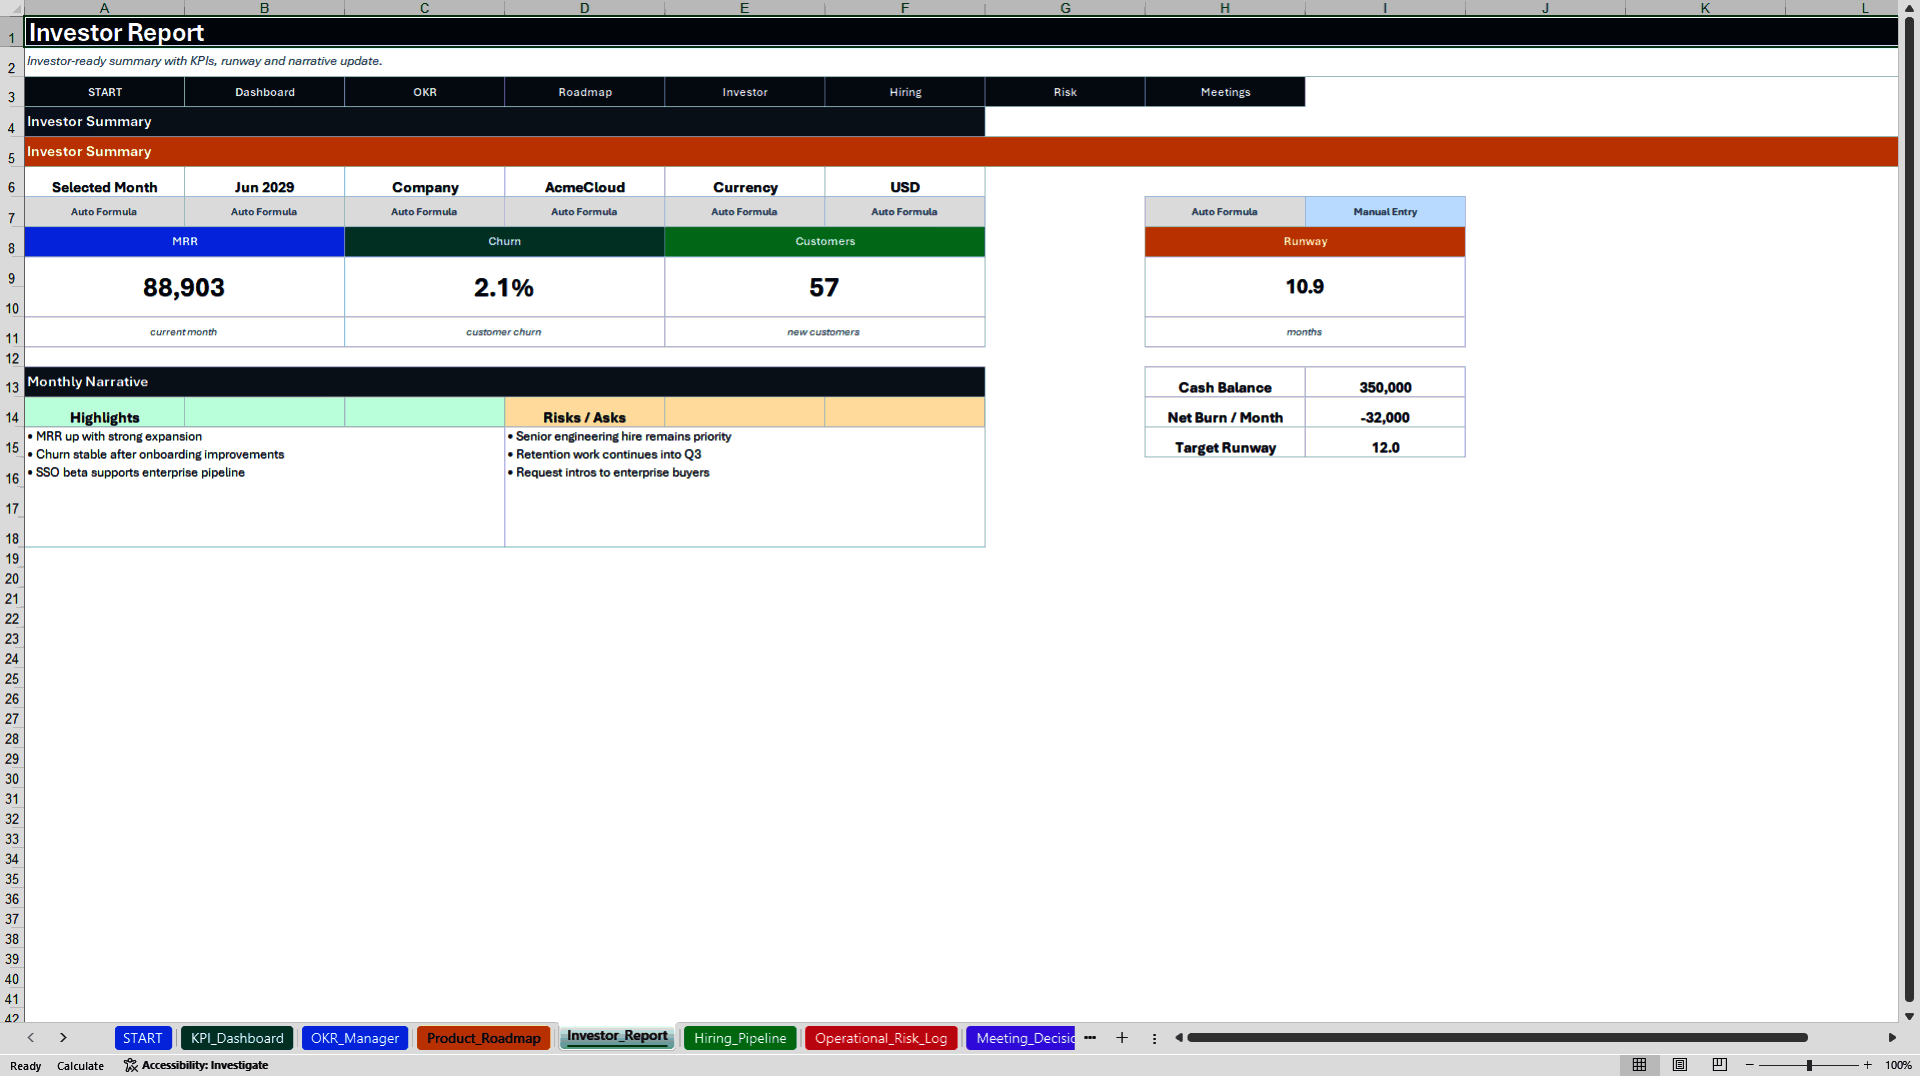Screen dimensions: 1920x1076
Task: Click the Hiring navigation link cell
Action: pyautogui.click(x=905, y=92)
